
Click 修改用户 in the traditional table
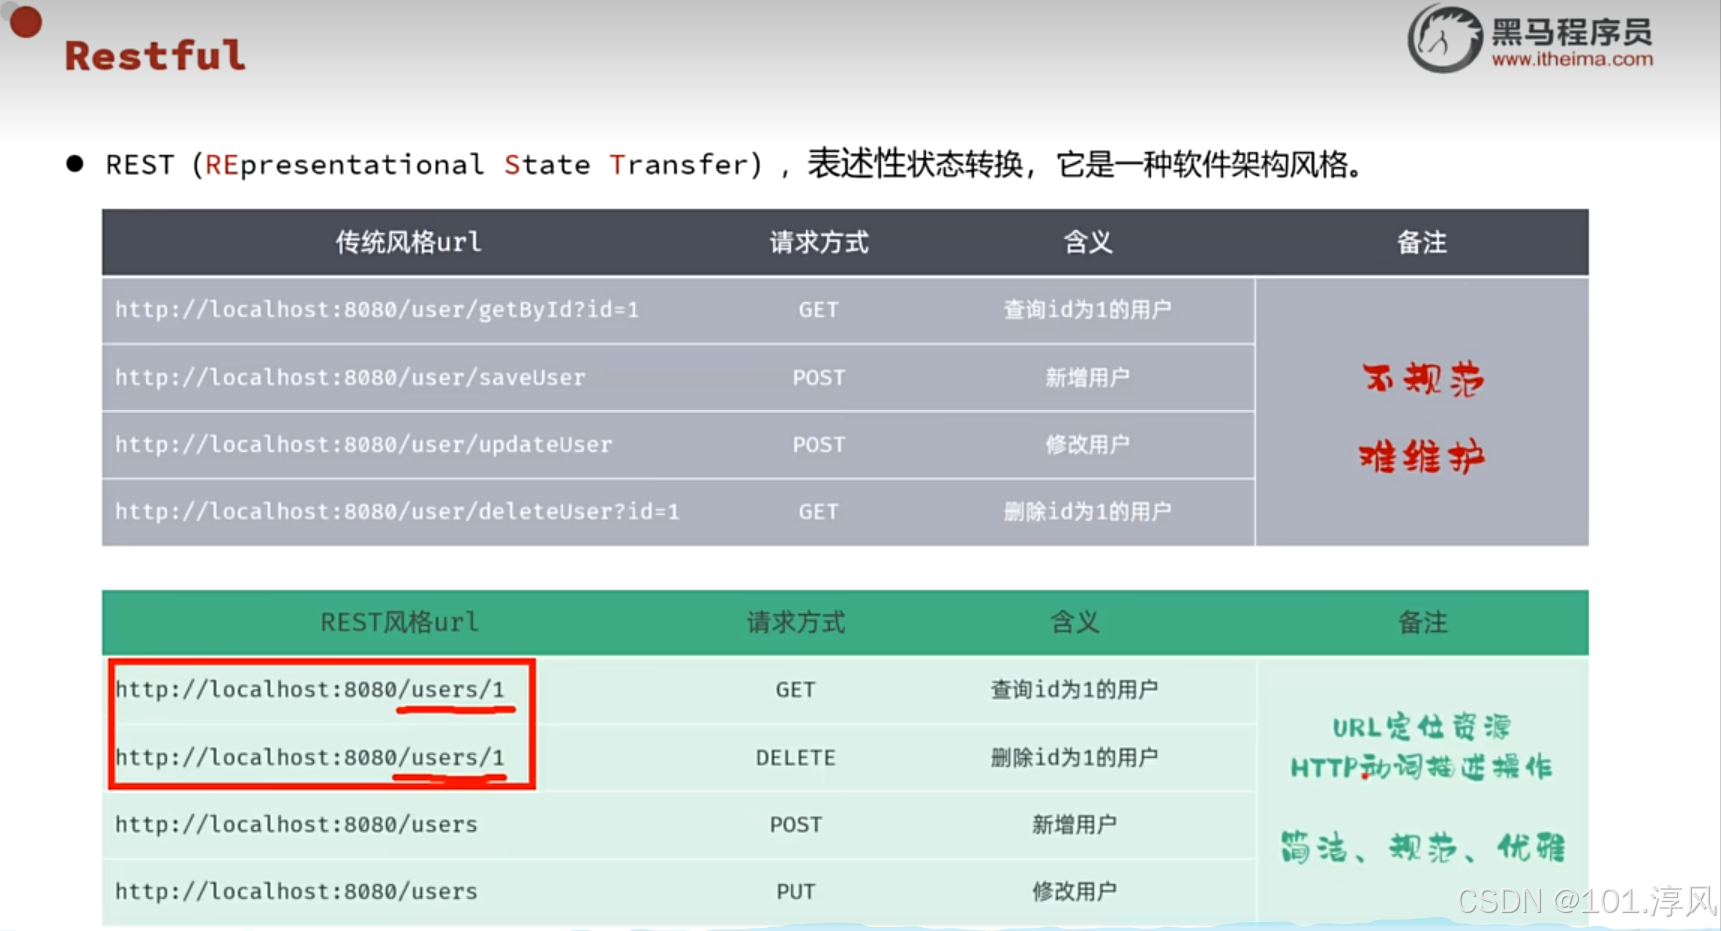click(x=1087, y=445)
